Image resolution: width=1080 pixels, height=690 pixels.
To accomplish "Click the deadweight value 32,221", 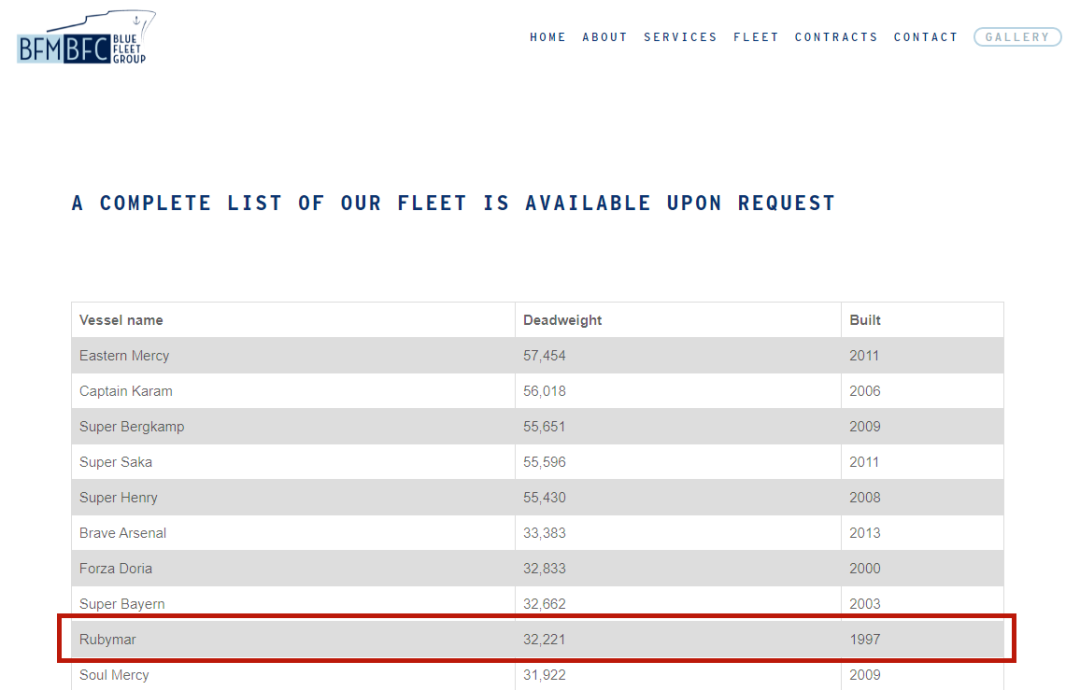I will click(544, 640).
